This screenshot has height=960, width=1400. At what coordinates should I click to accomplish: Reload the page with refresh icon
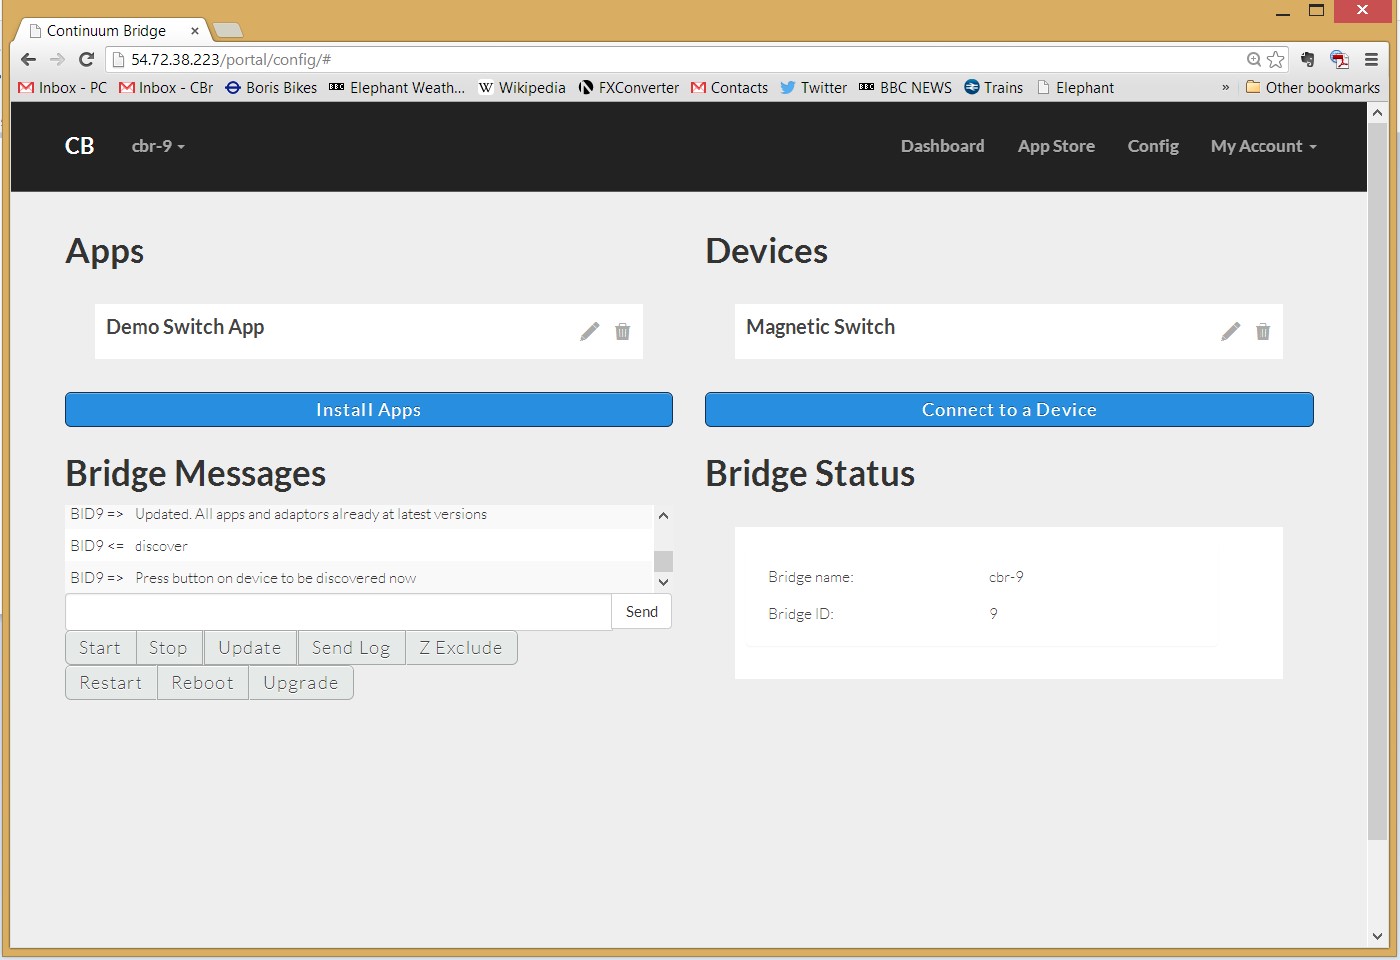click(86, 59)
